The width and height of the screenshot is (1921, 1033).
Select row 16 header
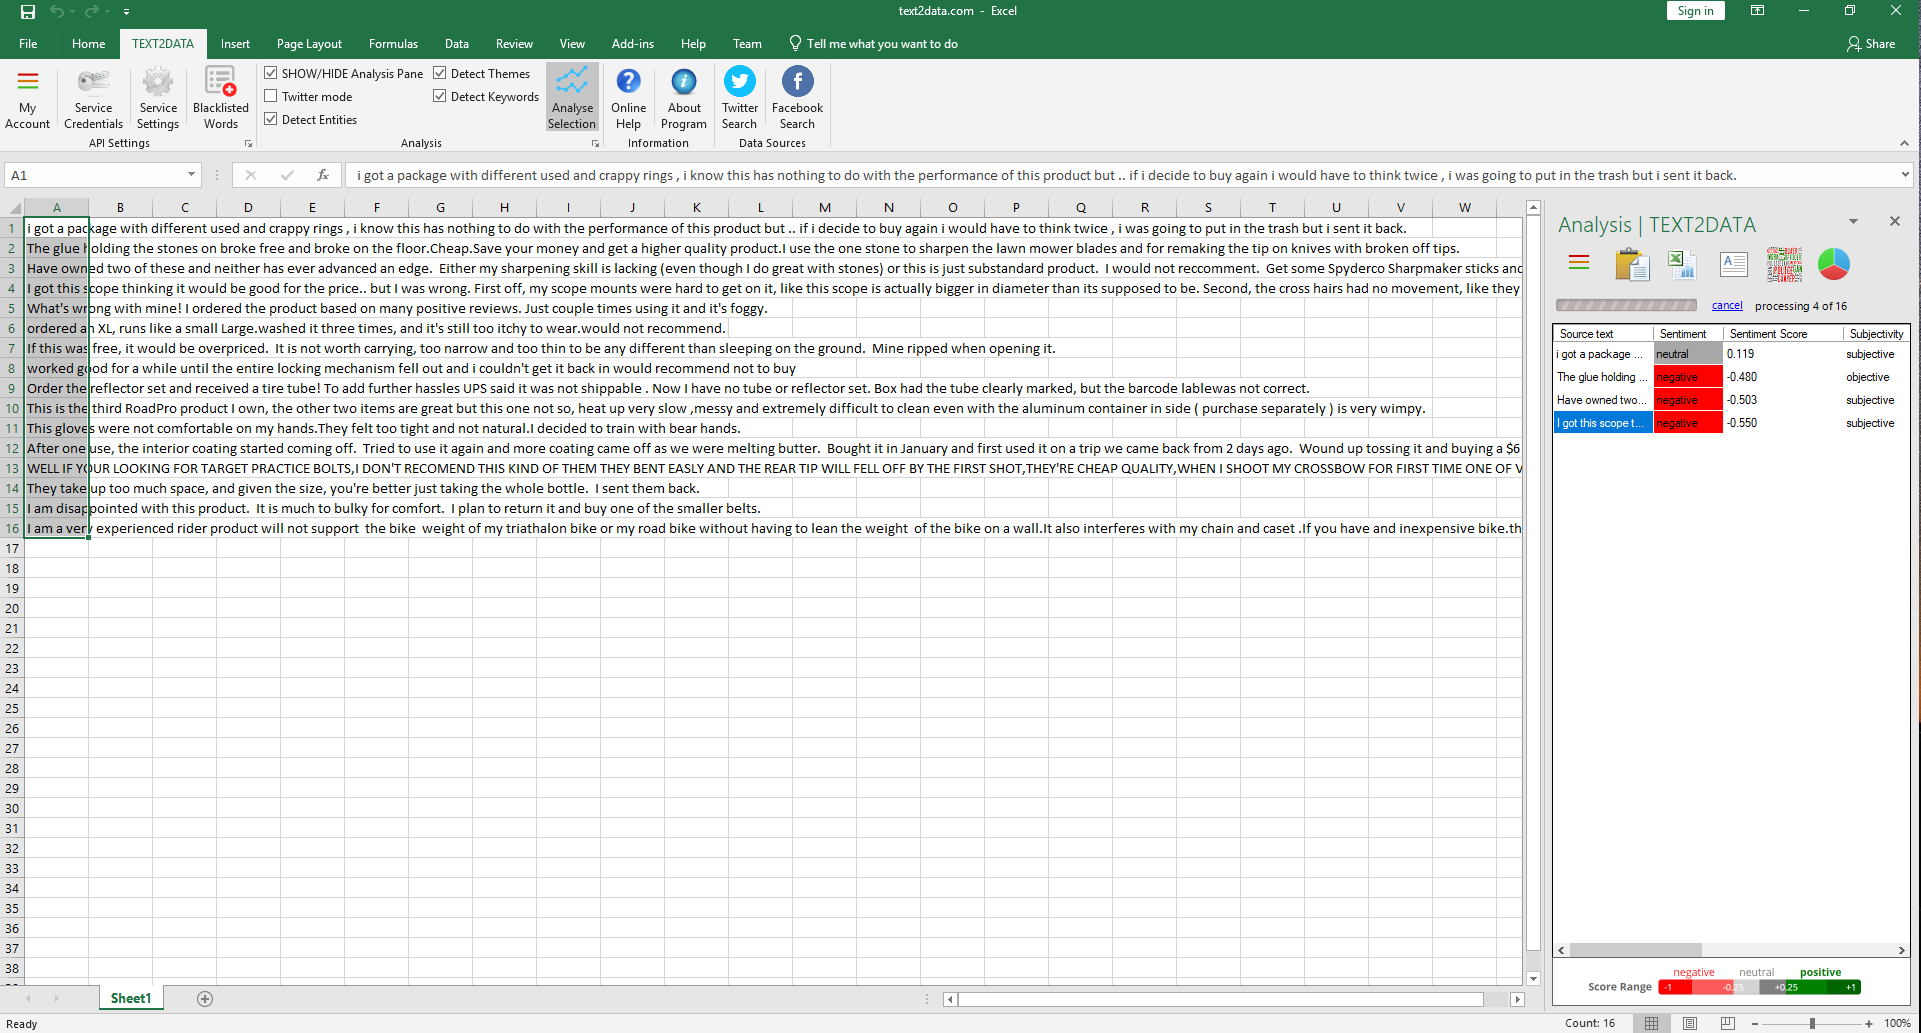[x=12, y=528]
